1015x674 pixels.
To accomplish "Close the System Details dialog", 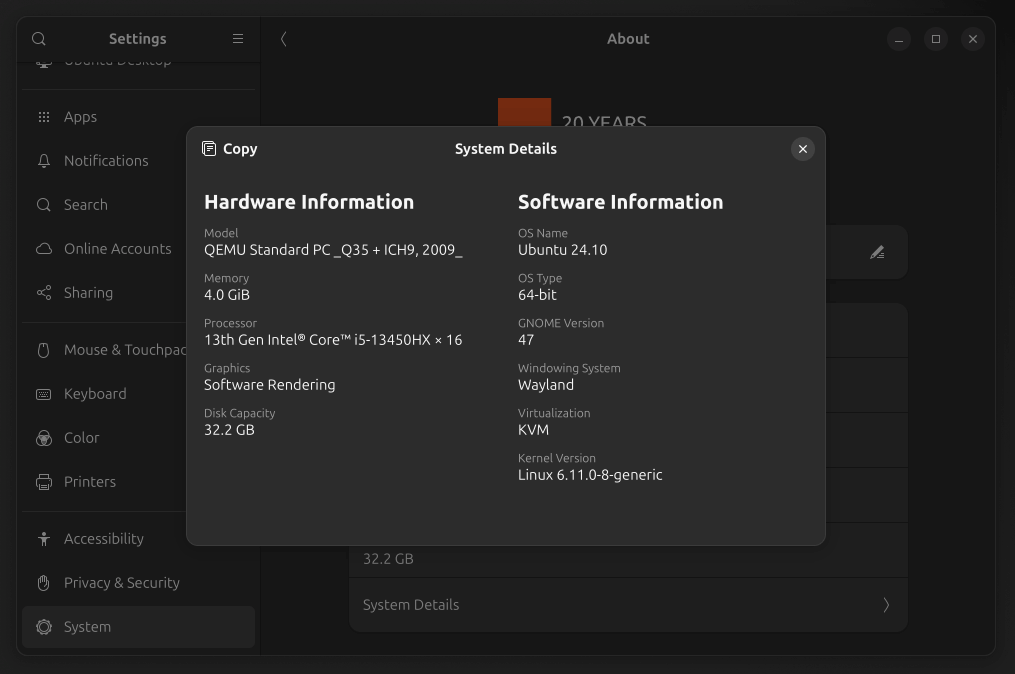I will tap(802, 148).
